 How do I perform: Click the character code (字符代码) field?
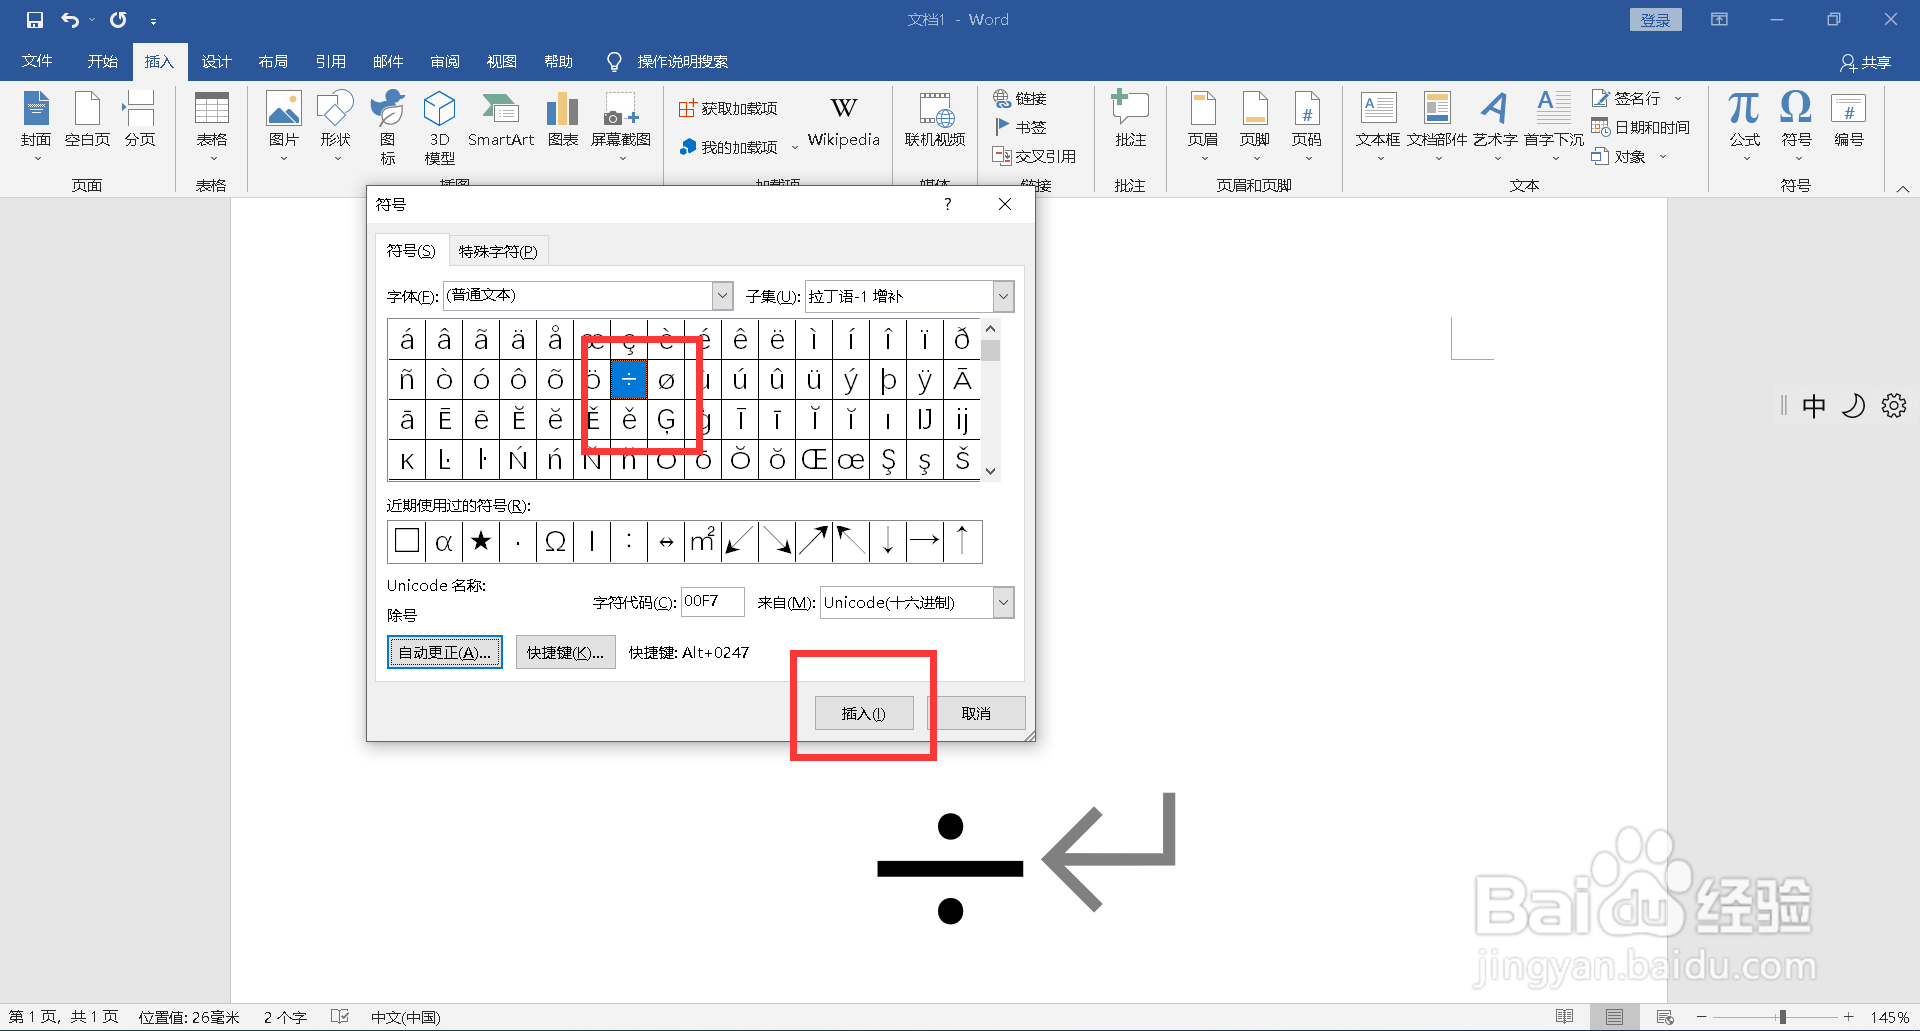point(712,602)
